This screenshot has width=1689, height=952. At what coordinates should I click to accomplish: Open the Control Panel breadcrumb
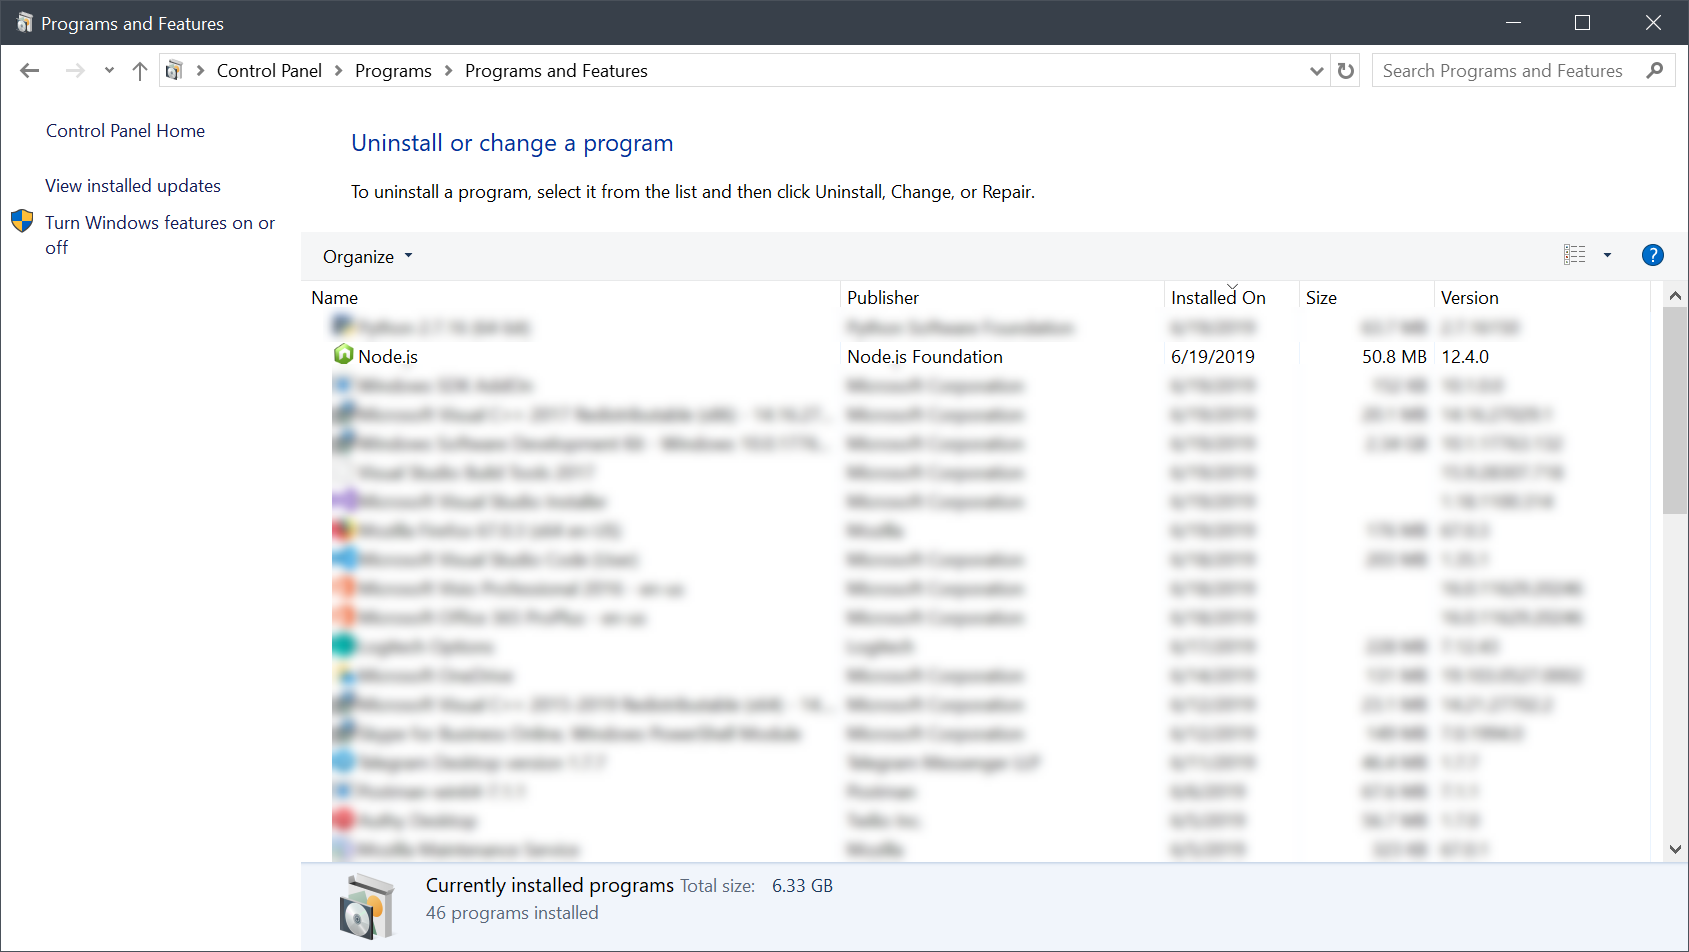coord(269,71)
